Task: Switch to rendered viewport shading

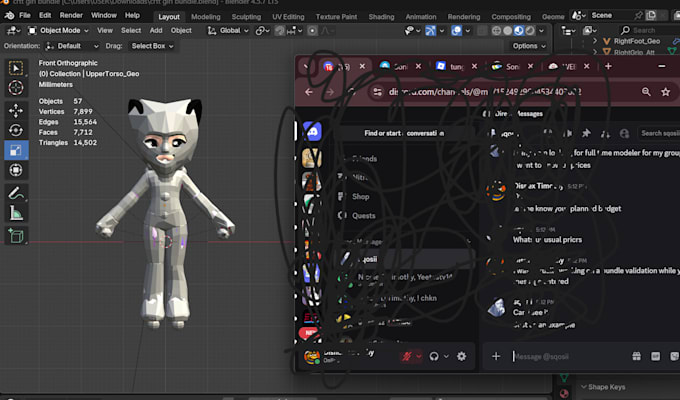Action: pos(530,30)
